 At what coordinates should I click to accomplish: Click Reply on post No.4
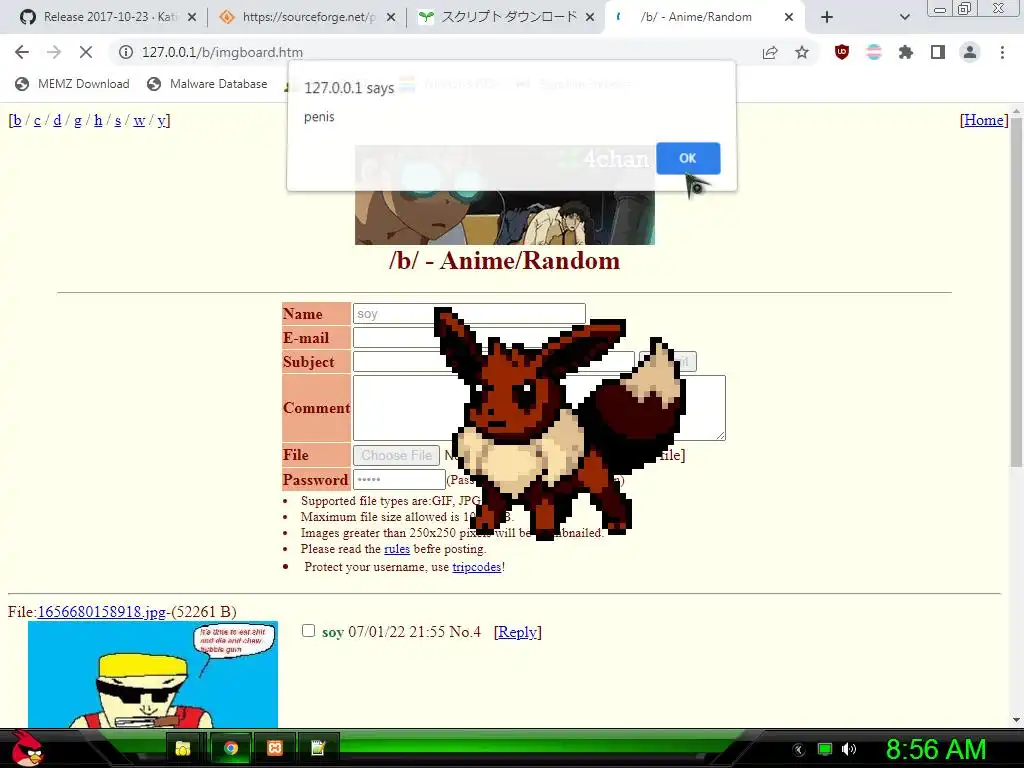click(x=518, y=632)
